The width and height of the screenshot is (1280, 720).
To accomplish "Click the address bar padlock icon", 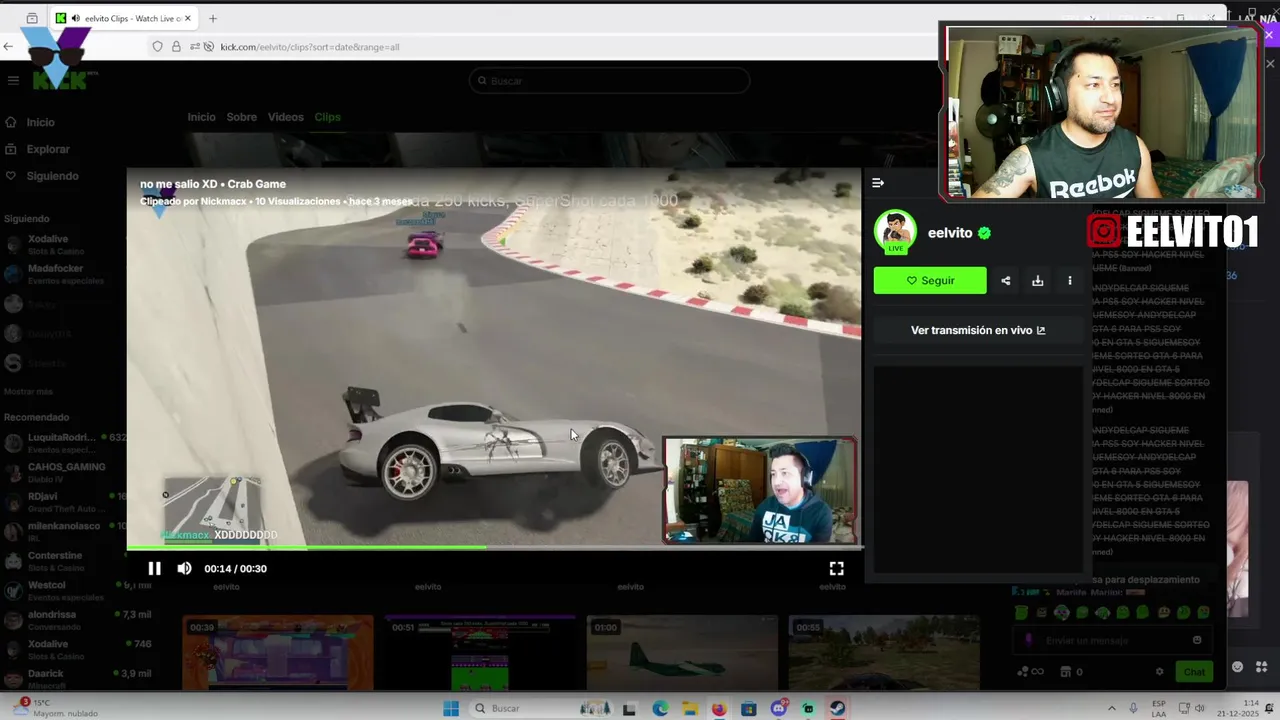I will pos(176,46).
